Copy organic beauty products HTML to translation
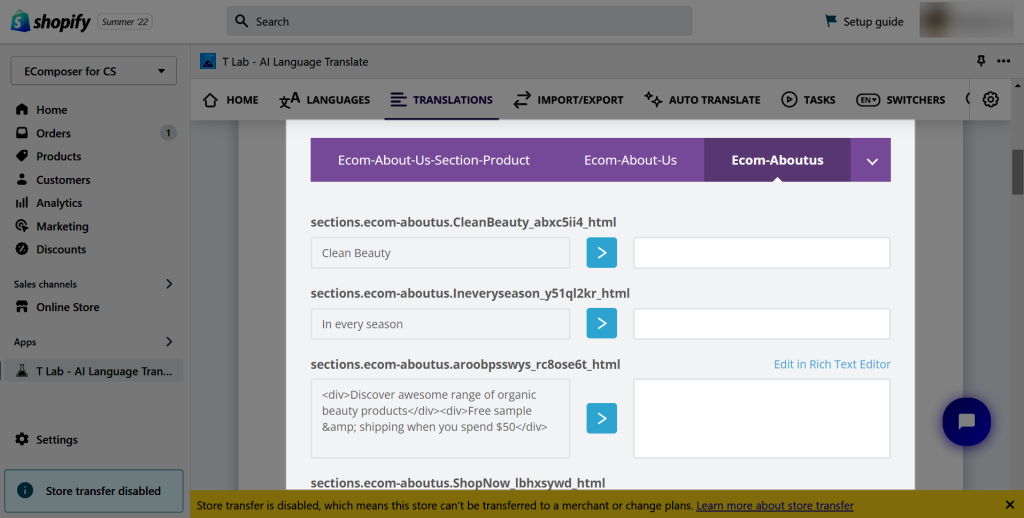1024x518 pixels. (601, 418)
